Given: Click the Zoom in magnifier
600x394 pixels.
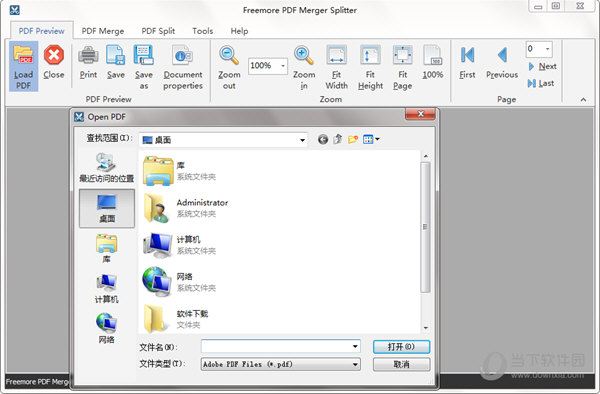Looking at the screenshot, I should (304, 67).
